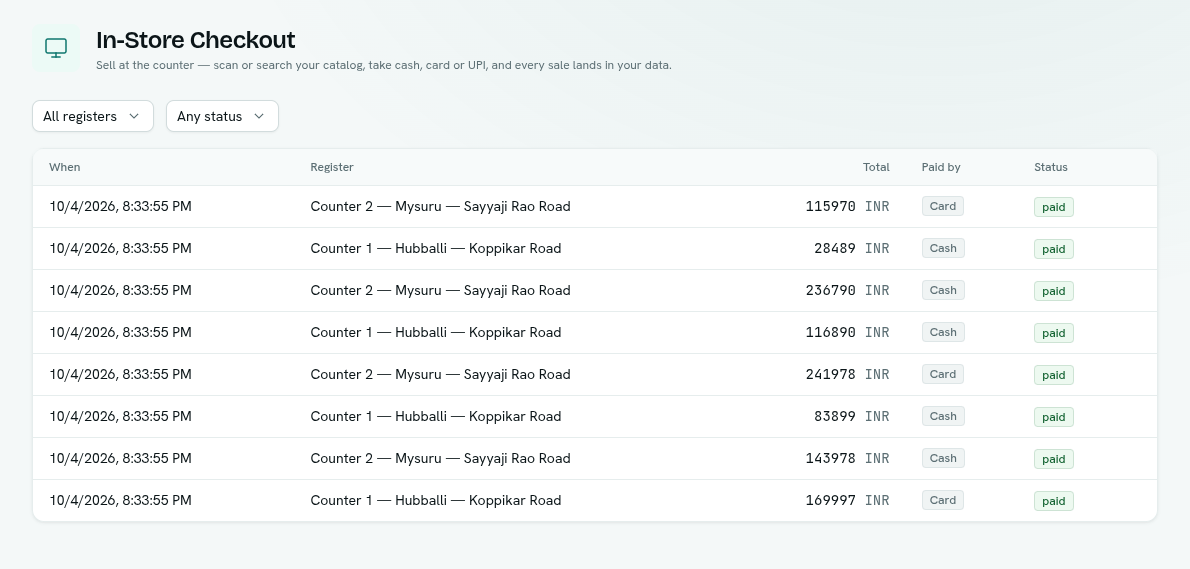
Task: Click Counter 1 Hubballi register in 169997 row
Action: click(436, 500)
